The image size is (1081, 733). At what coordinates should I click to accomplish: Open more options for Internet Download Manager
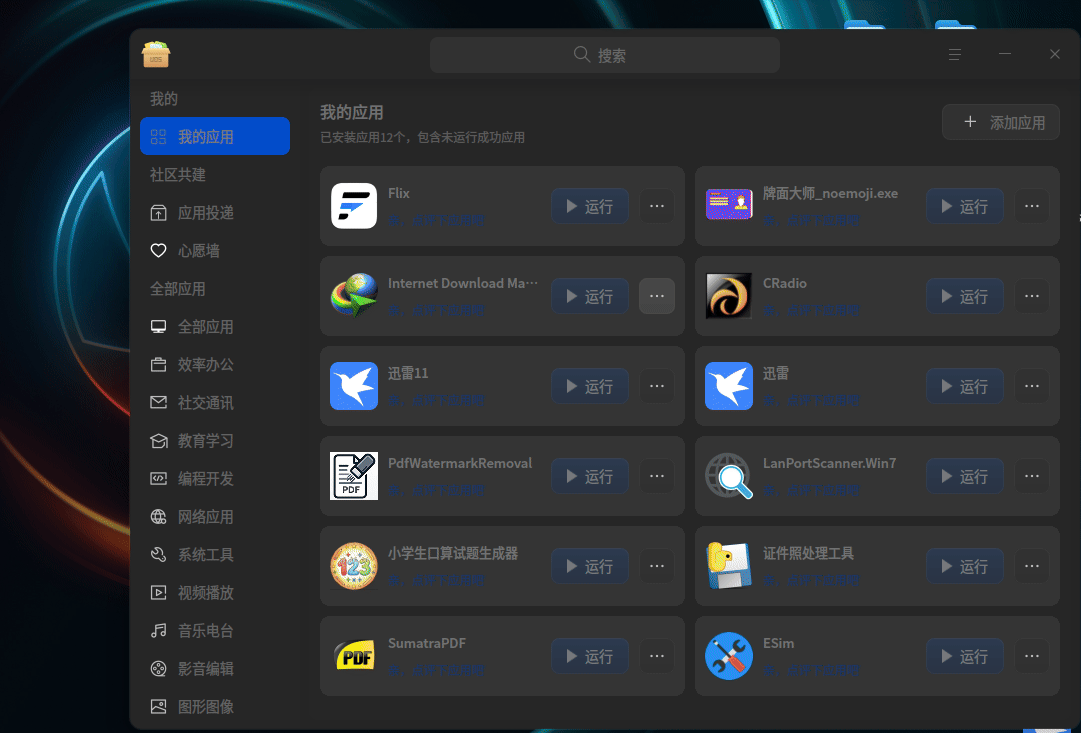pos(657,297)
